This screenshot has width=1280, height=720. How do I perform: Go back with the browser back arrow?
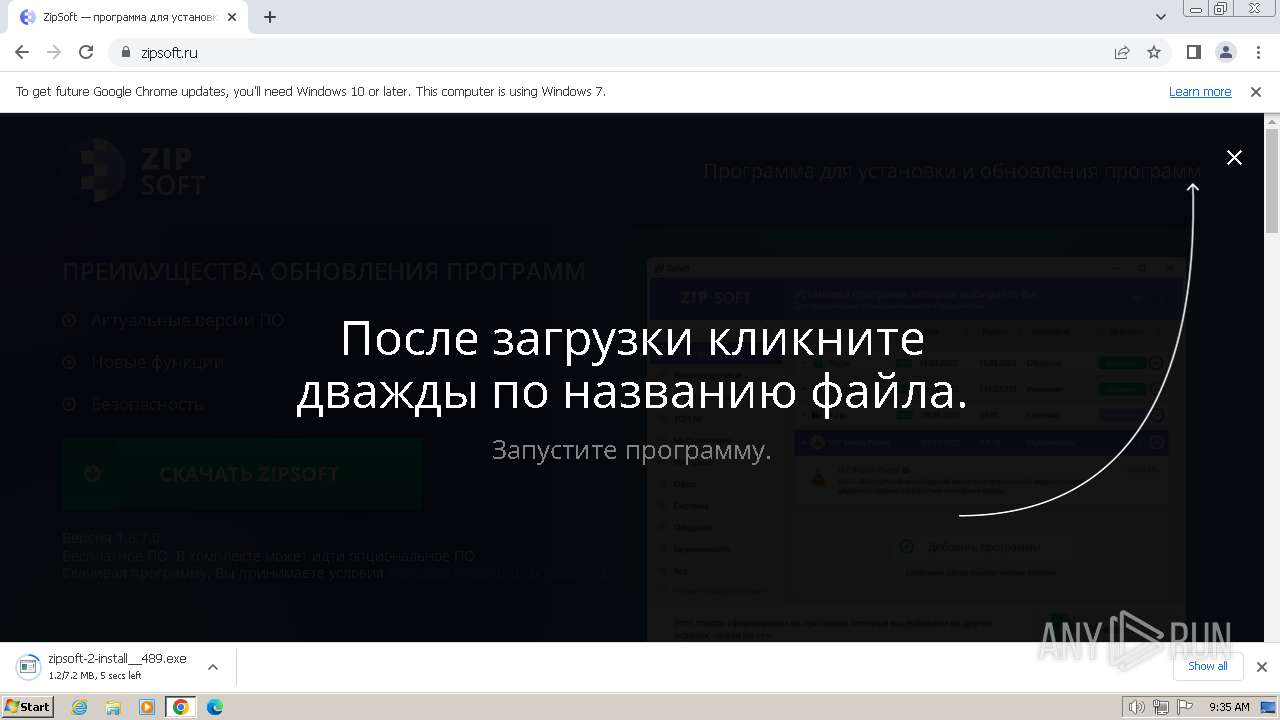click(x=22, y=52)
